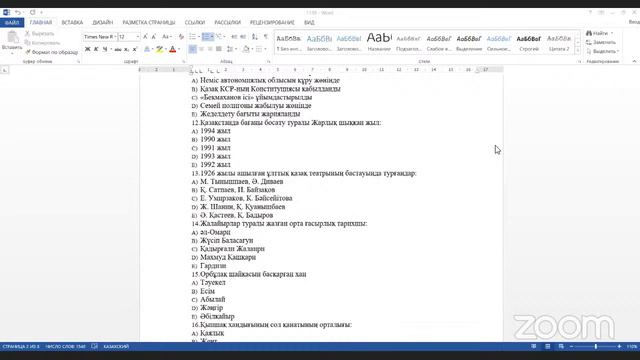Viewport: 640px width, 360px height.
Task: Toggle Align Left paragraph alignment
Action: pyautogui.click(x=193, y=49)
